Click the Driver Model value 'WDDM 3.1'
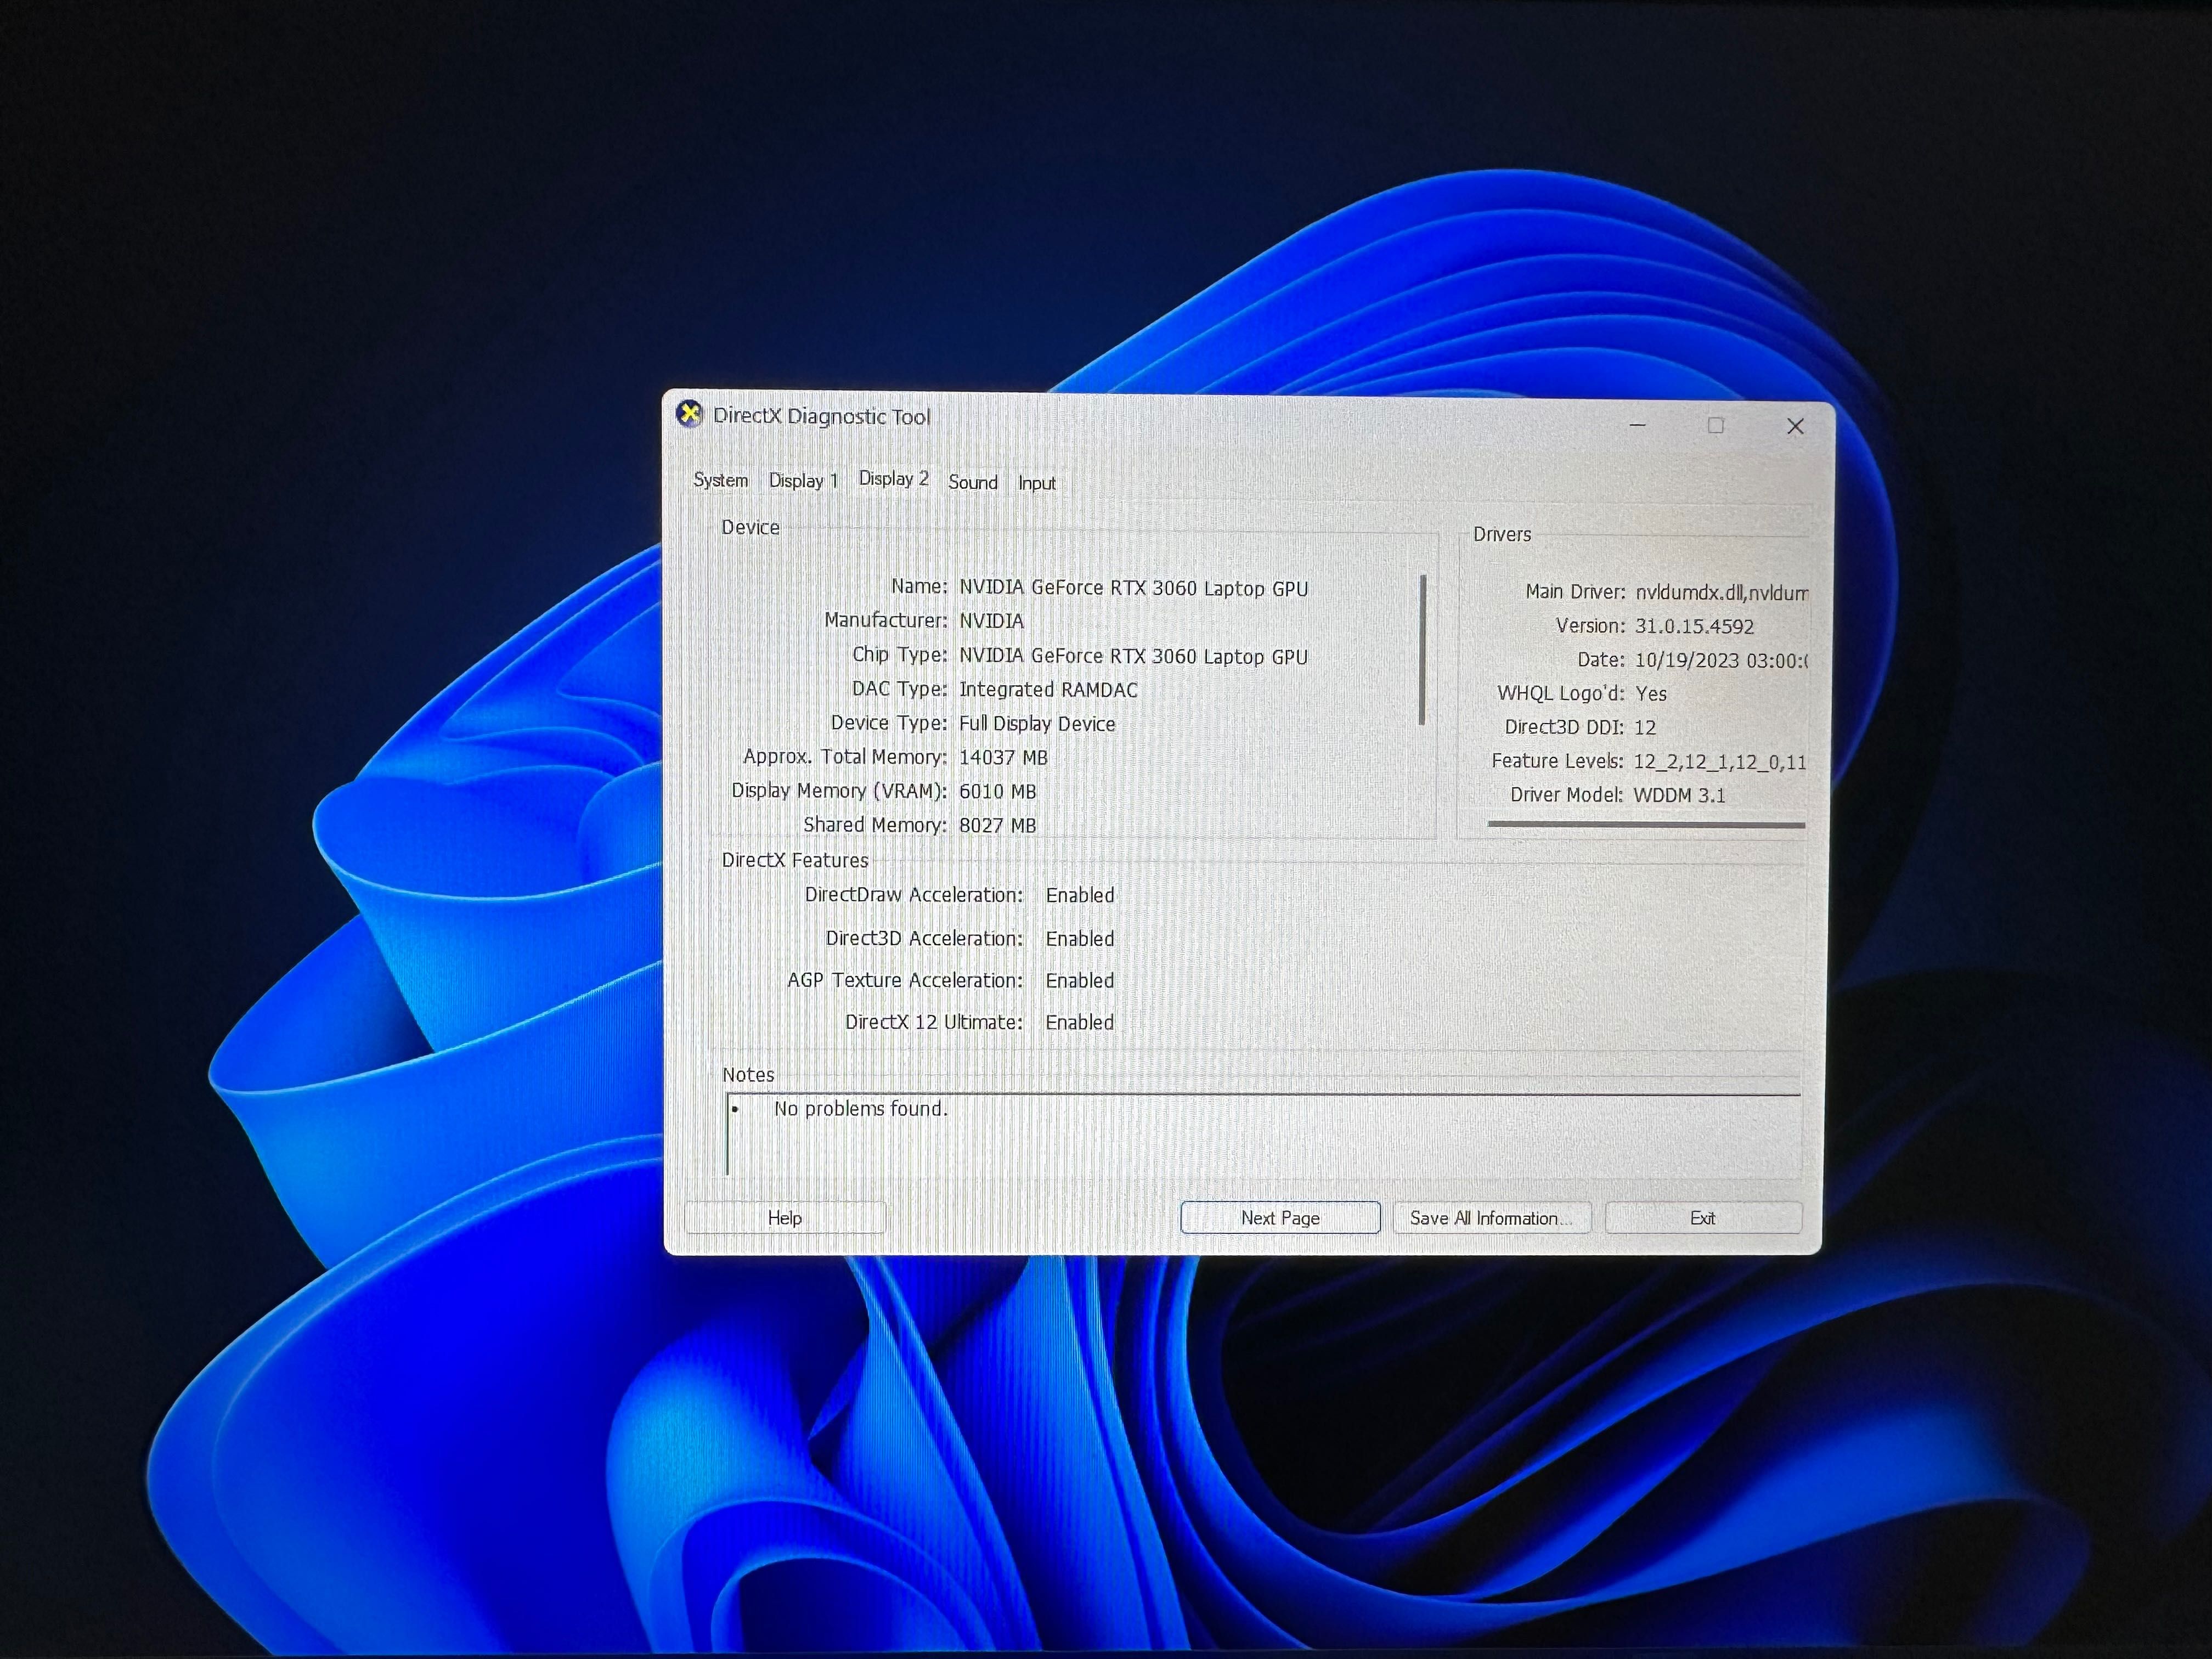Viewport: 2212px width, 1659px height. click(x=1679, y=795)
